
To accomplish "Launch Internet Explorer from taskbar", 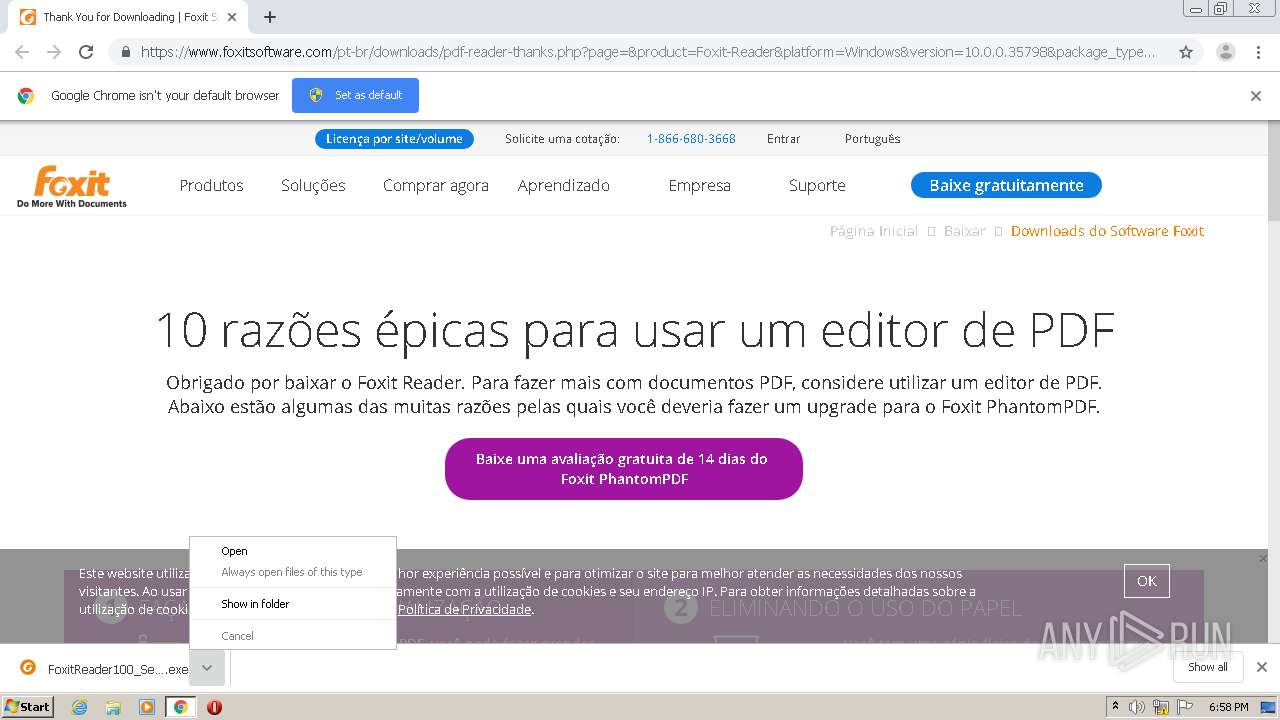I will (x=79, y=707).
